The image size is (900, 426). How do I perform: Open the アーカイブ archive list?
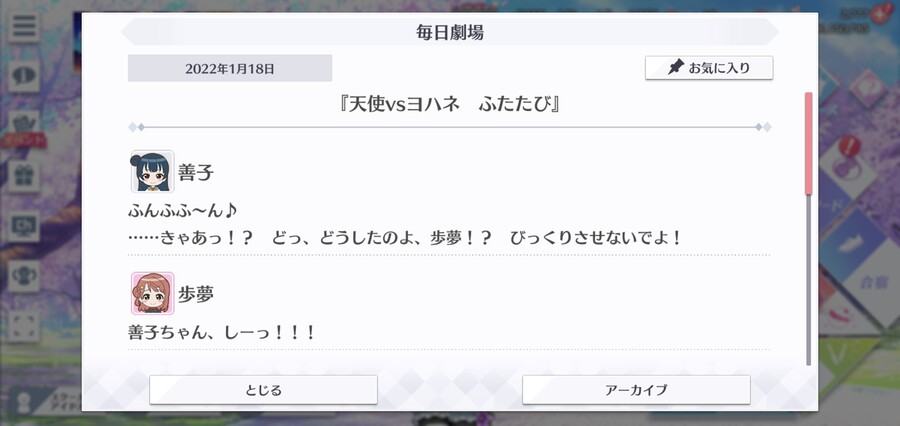click(636, 390)
